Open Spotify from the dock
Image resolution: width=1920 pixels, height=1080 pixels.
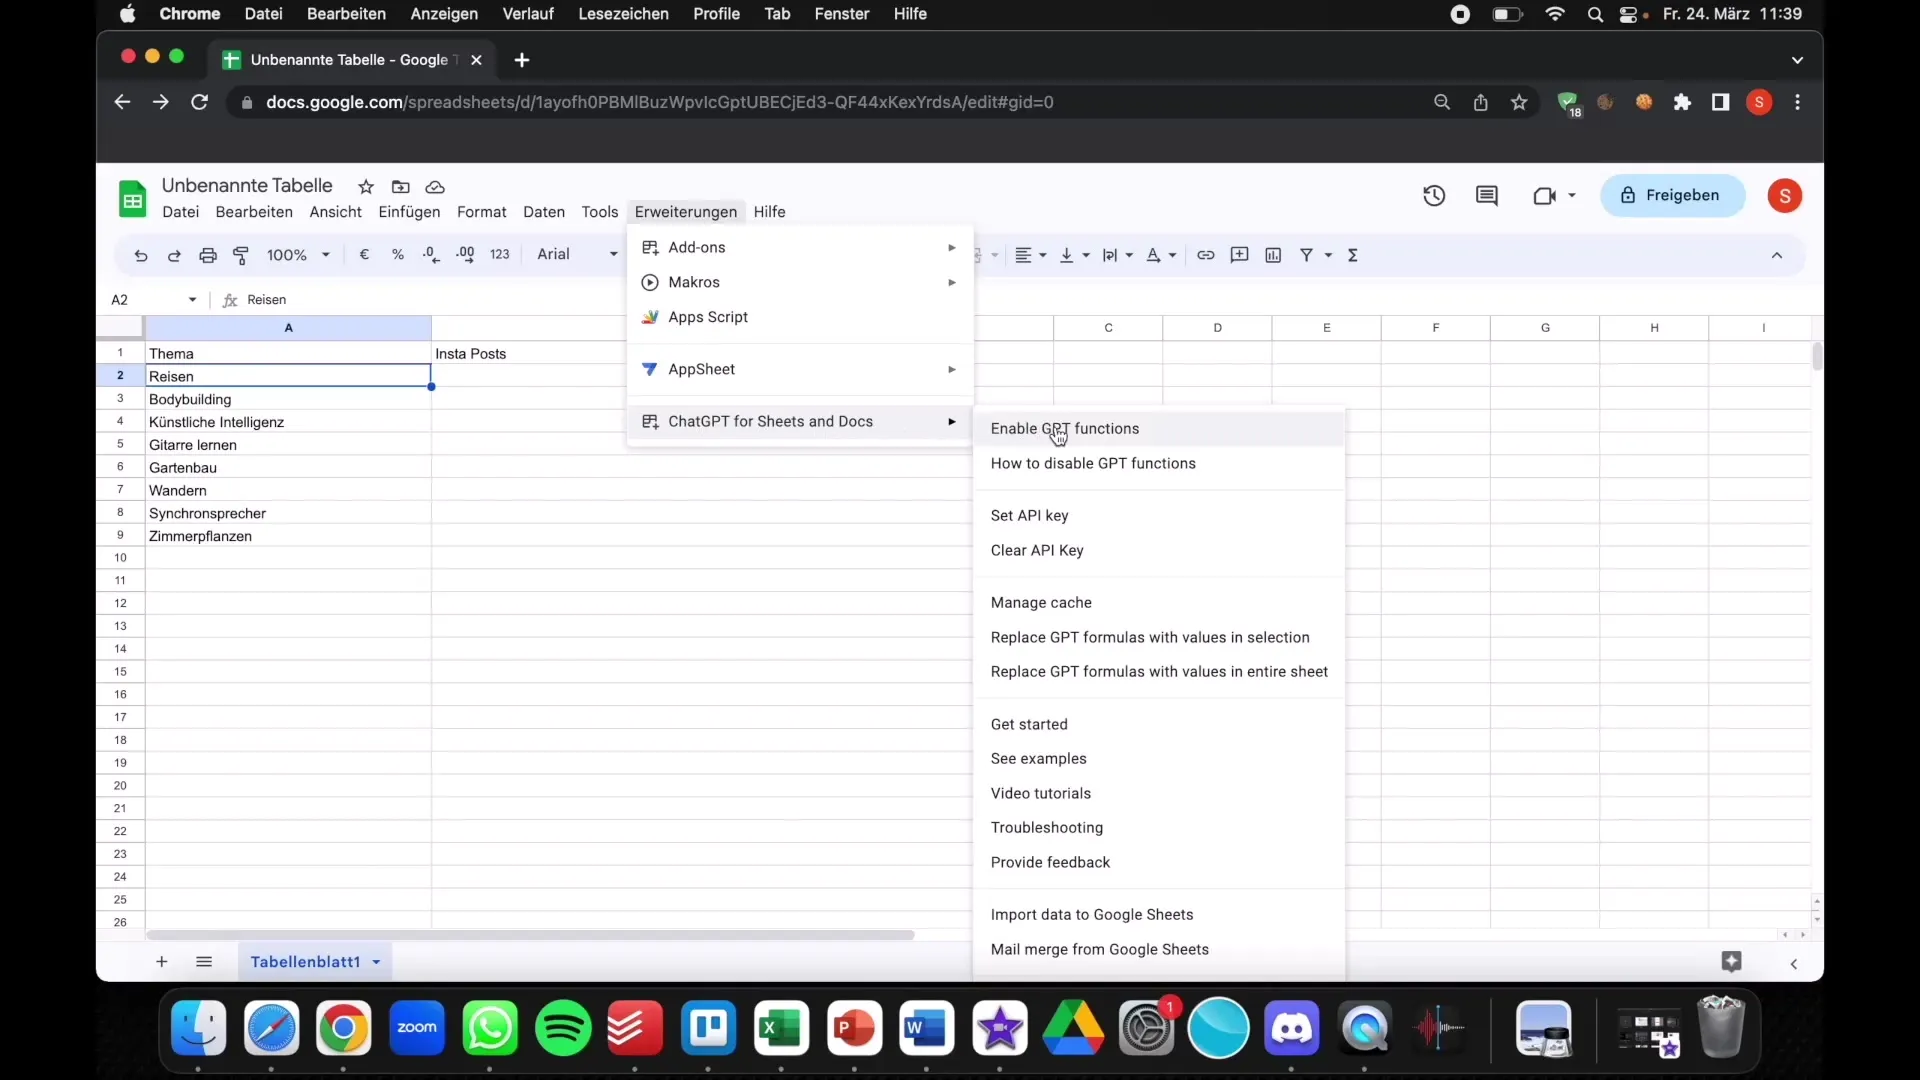[563, 1028]
